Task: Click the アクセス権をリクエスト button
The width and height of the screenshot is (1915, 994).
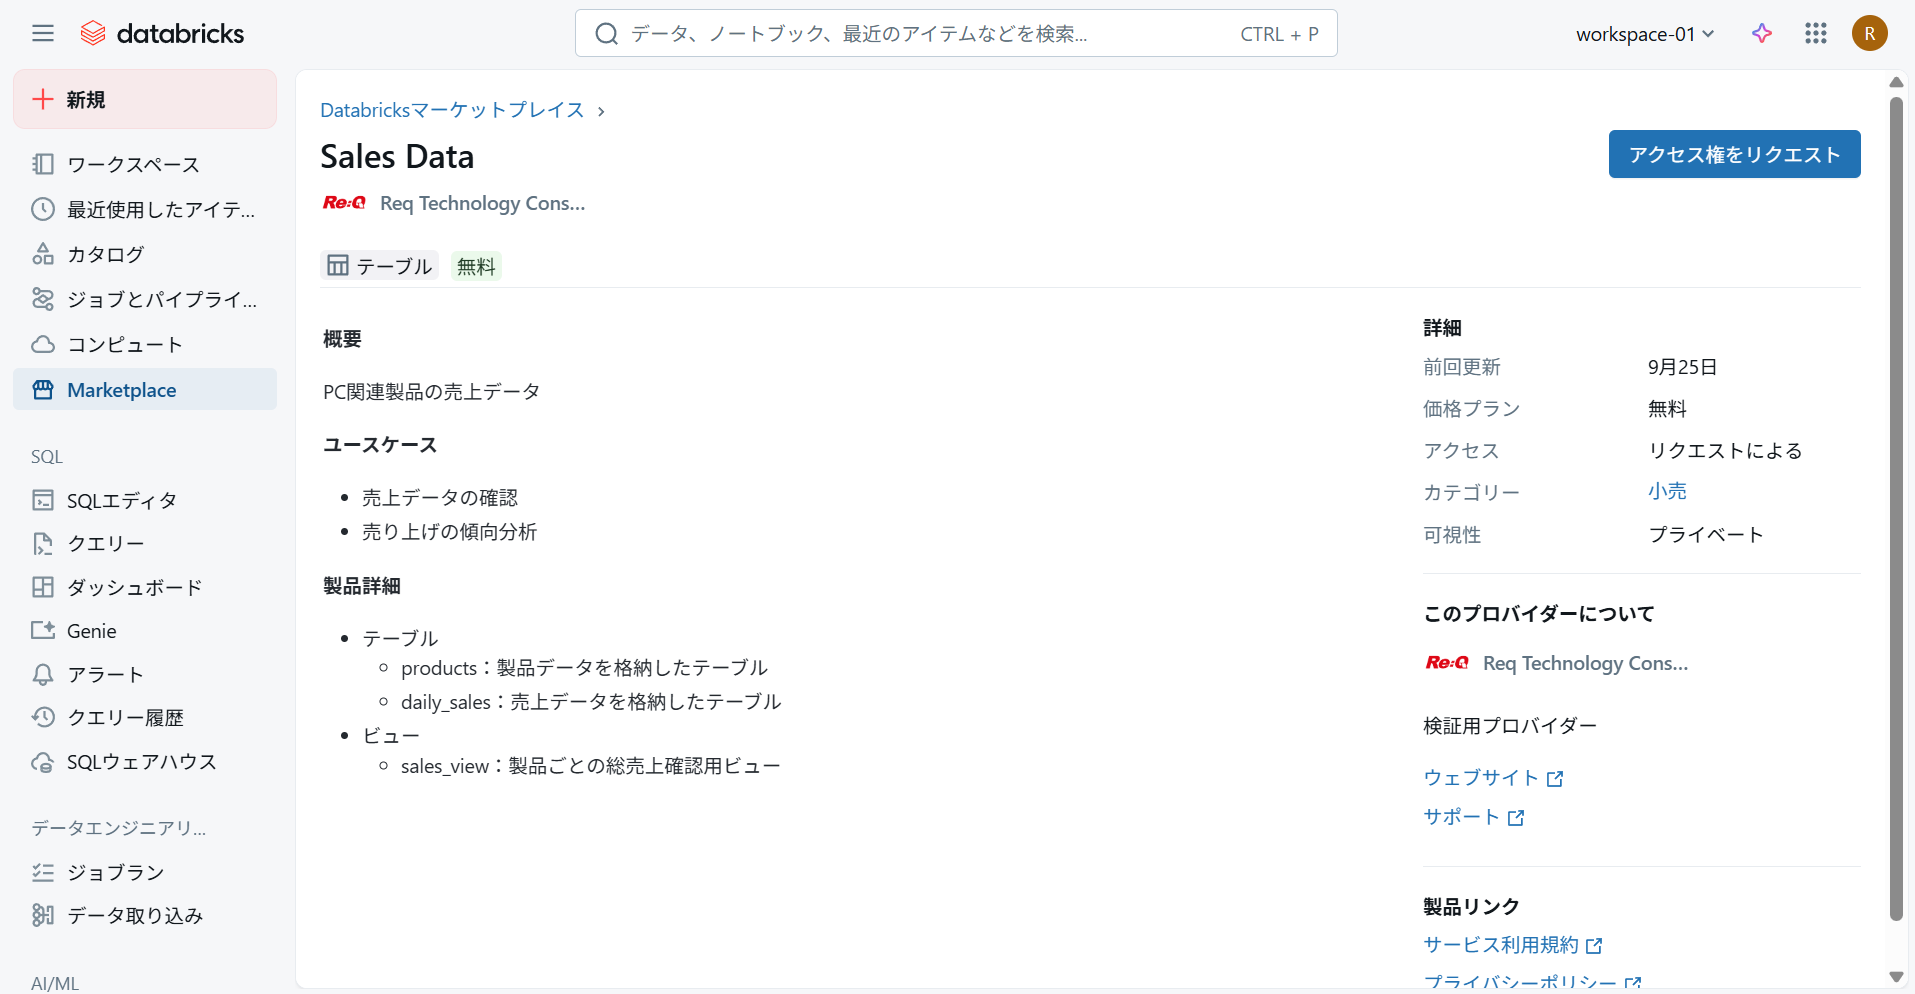Action: [1734, 154]
